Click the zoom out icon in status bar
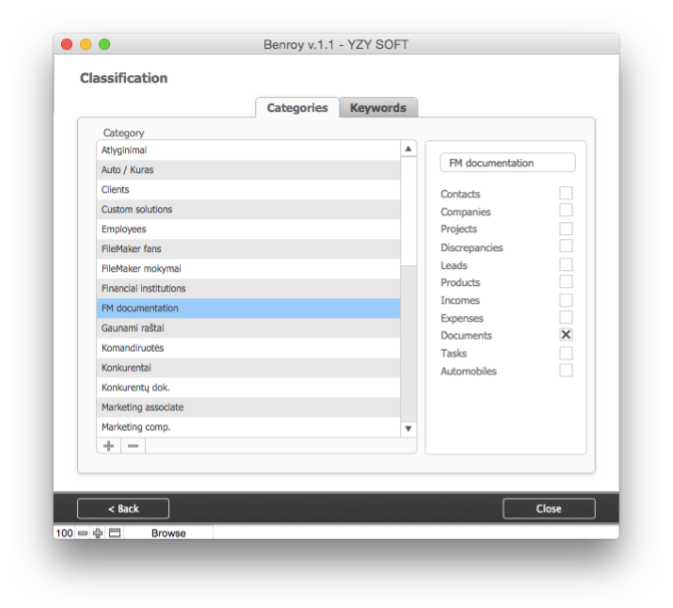This screenshot has height=608, width=673. 84,533
